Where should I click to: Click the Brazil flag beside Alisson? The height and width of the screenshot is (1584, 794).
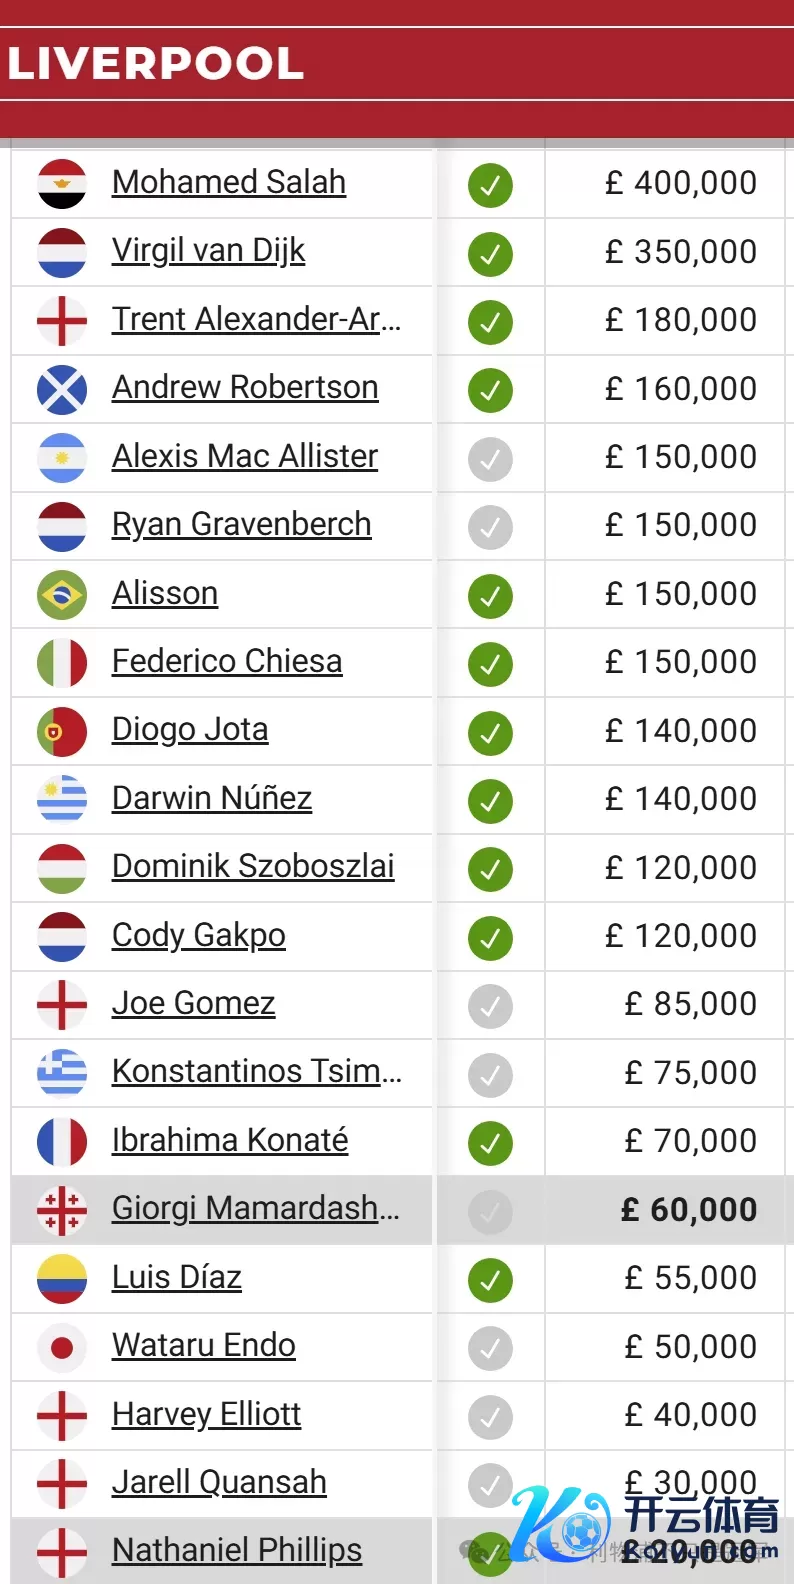(61, 595)
